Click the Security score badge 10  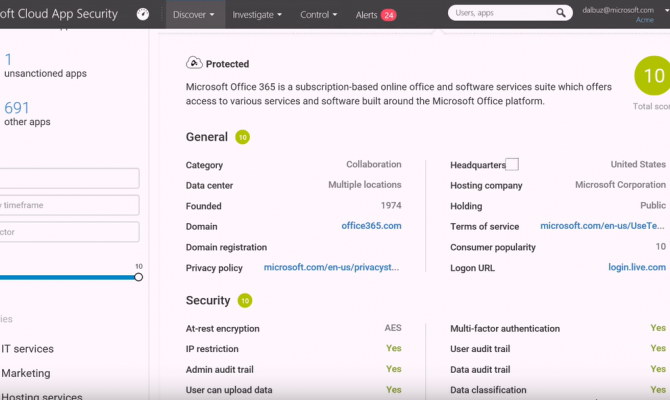[x=245, y=301]
